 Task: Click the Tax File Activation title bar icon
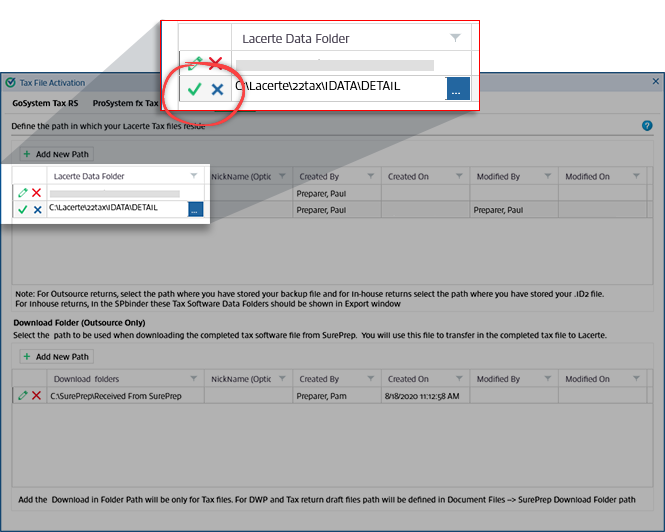[11, 82]
